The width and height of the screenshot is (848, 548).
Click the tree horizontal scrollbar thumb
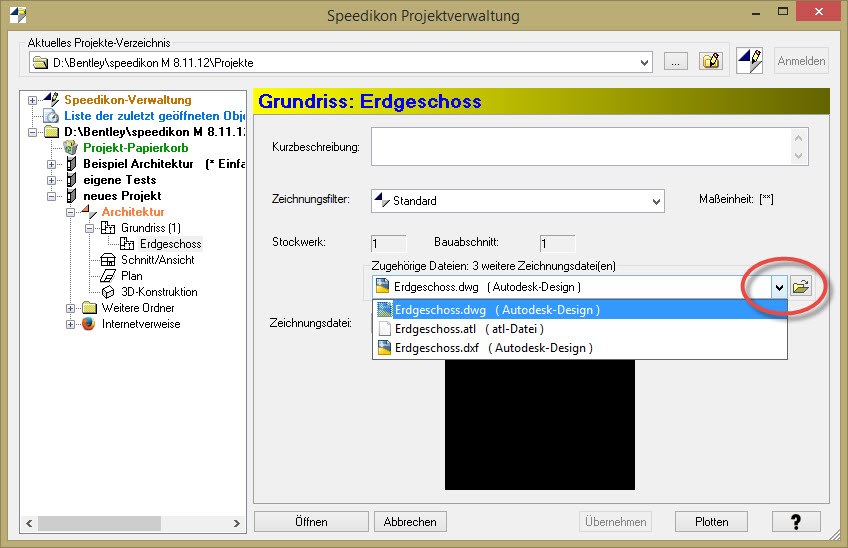click(x=99, y=523)
